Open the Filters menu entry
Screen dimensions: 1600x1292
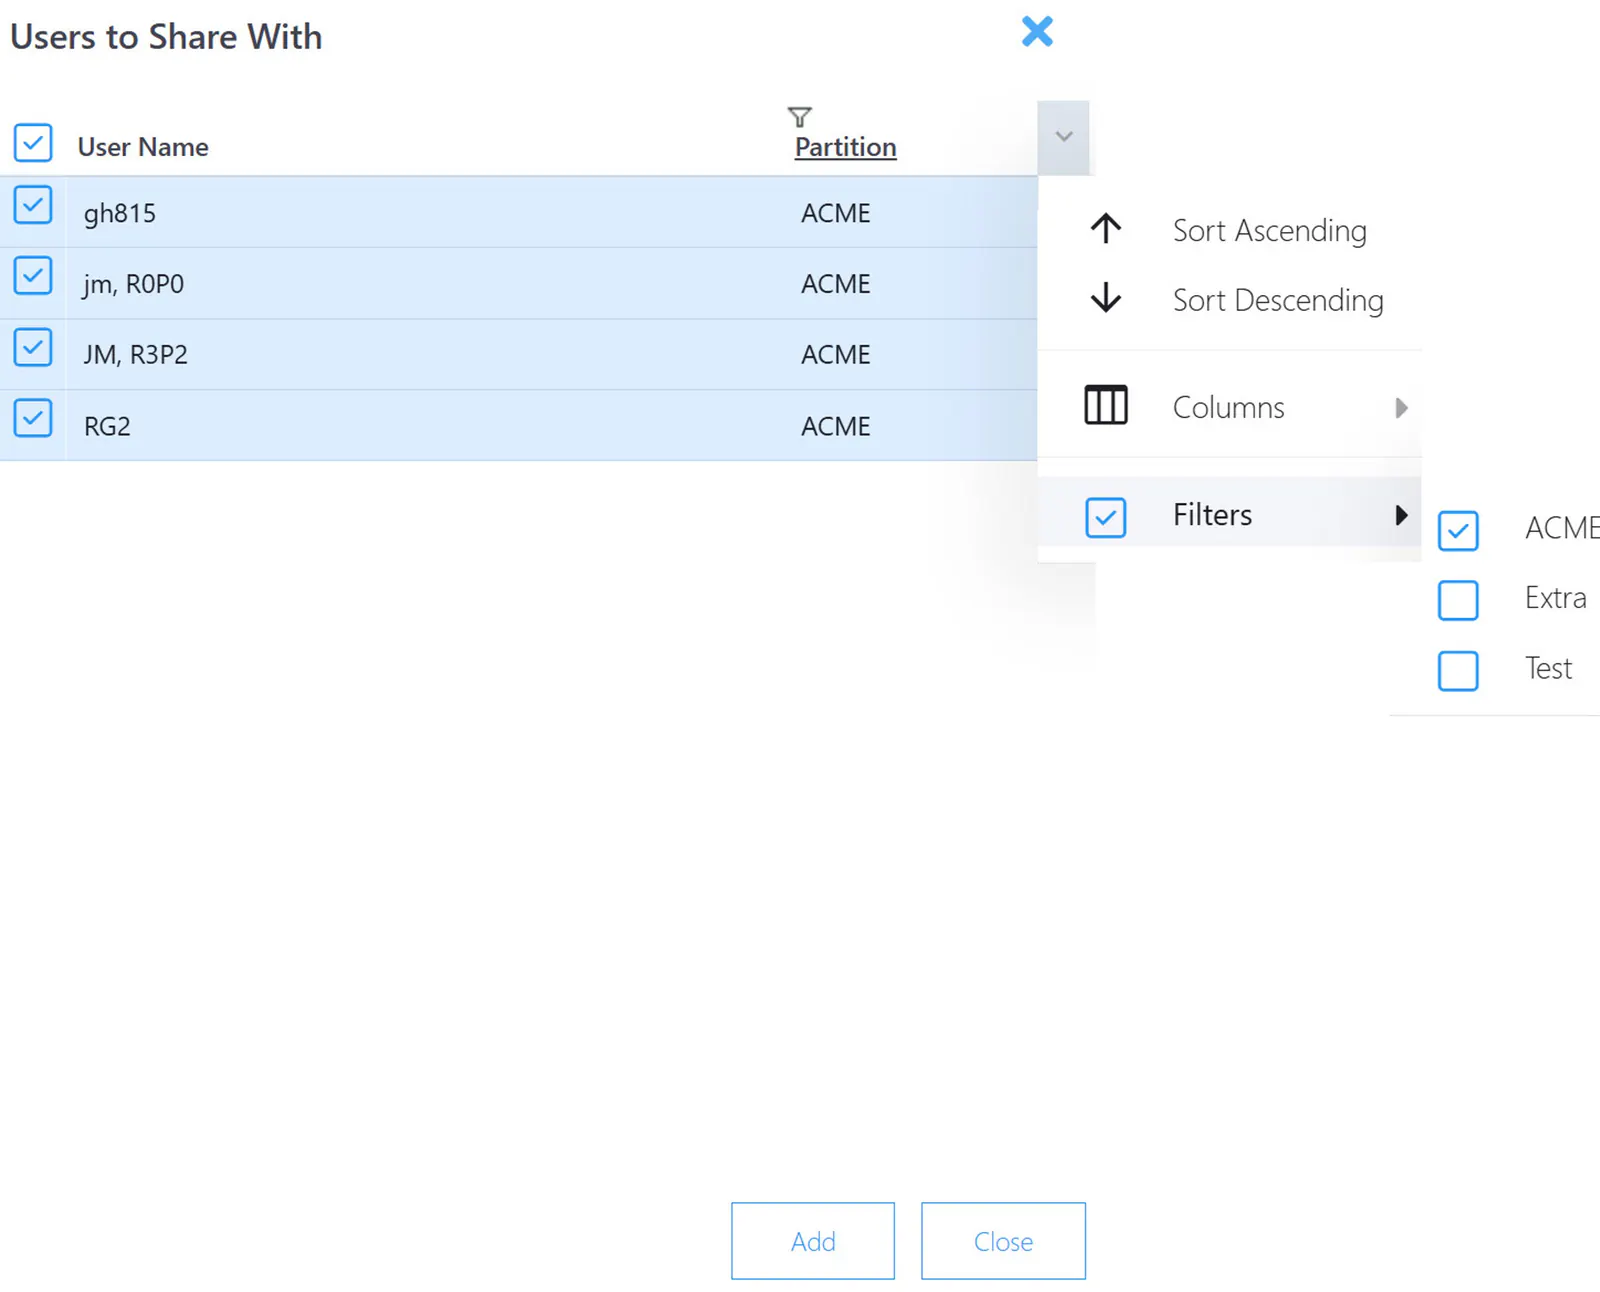click(x=1230, y=514)
